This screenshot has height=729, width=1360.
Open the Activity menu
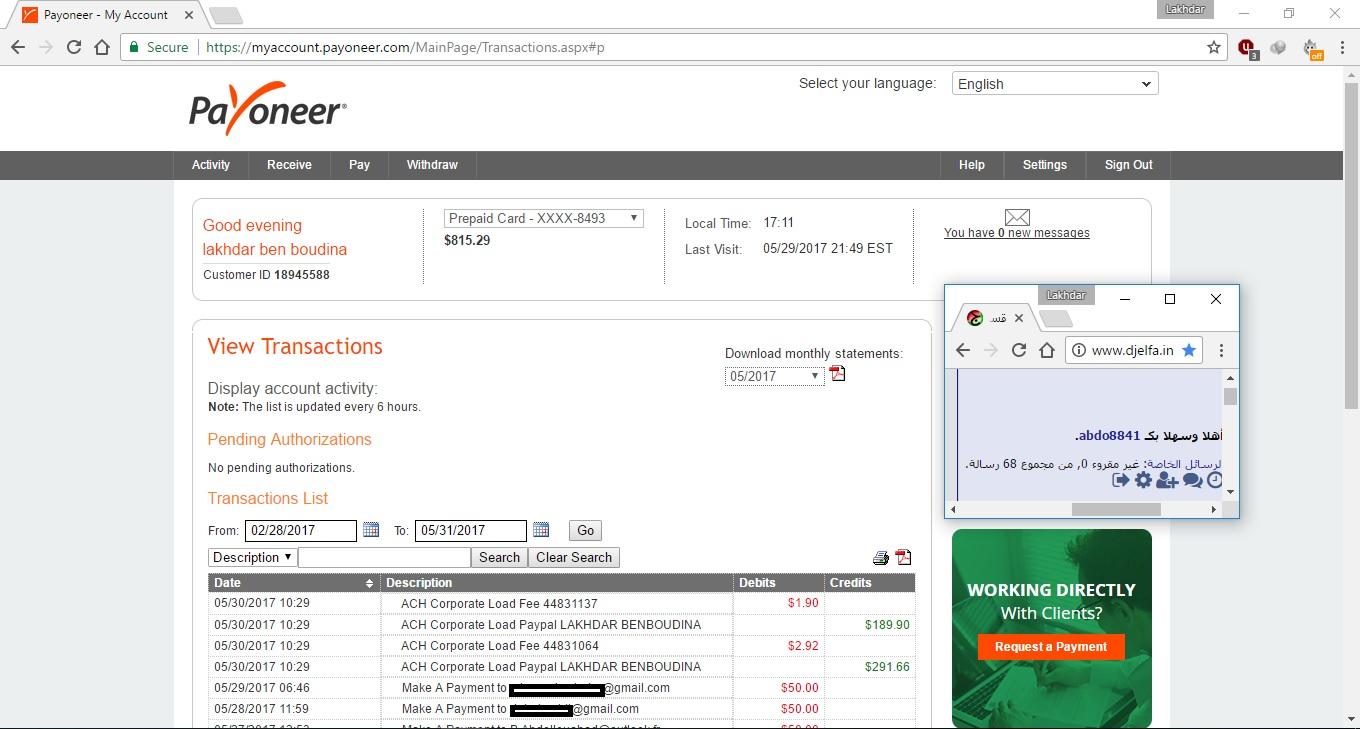coord(211,165)
